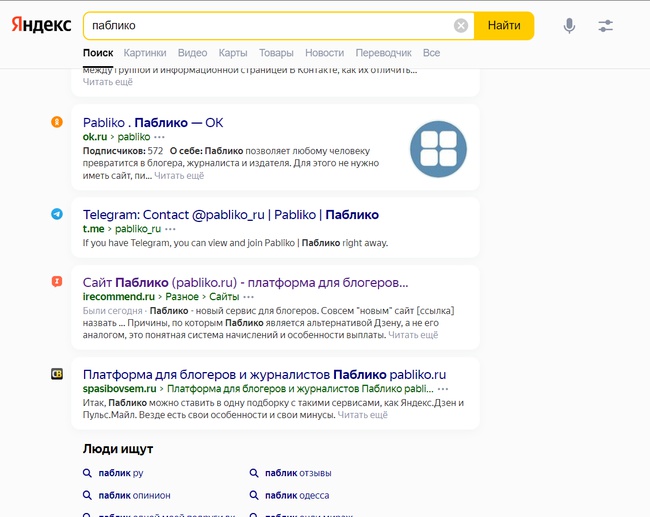The image size is (650, 517).
Task: Click the spasibovsem.ru CB favicon
Action: click(57, 374)
